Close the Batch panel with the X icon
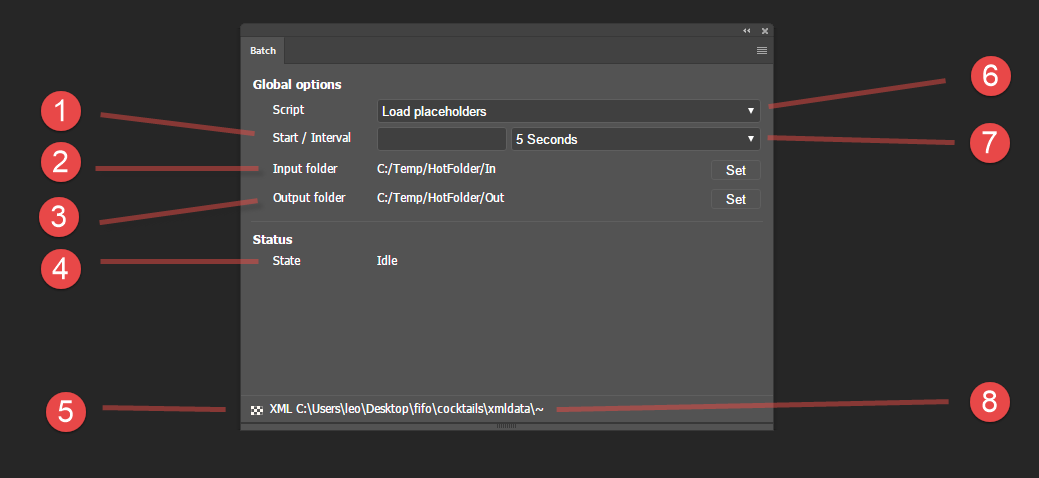Screen dimensions: 1039x478 pyautogui.click(x=764, y=30)
